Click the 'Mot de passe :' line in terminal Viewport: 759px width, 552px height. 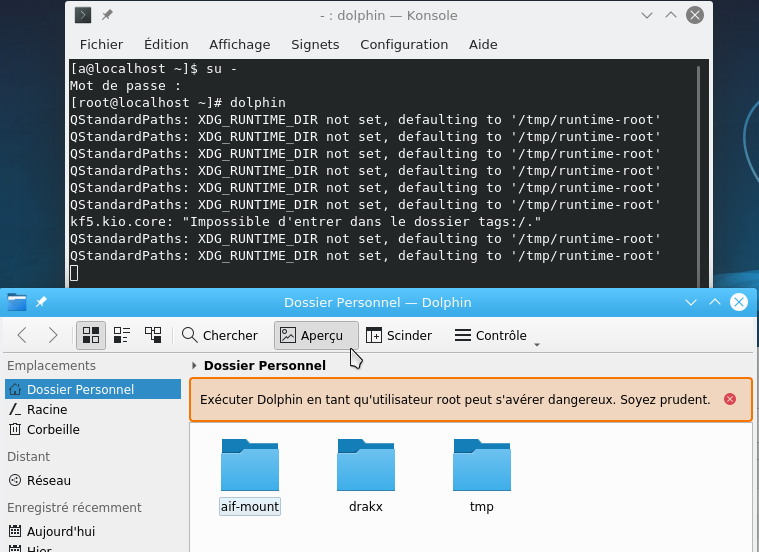tap(125, 86)
